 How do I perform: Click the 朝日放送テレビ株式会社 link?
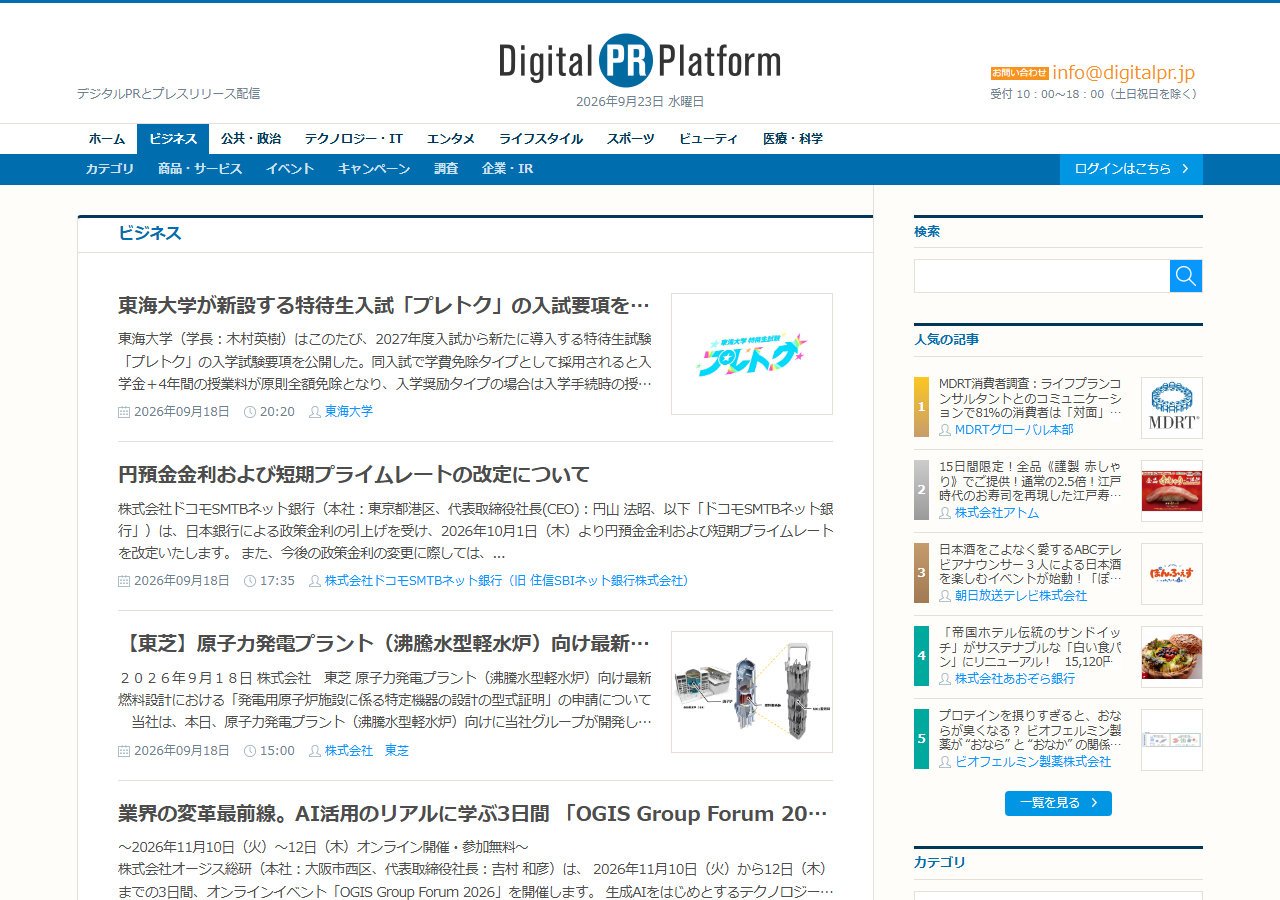coord(1021,595)
